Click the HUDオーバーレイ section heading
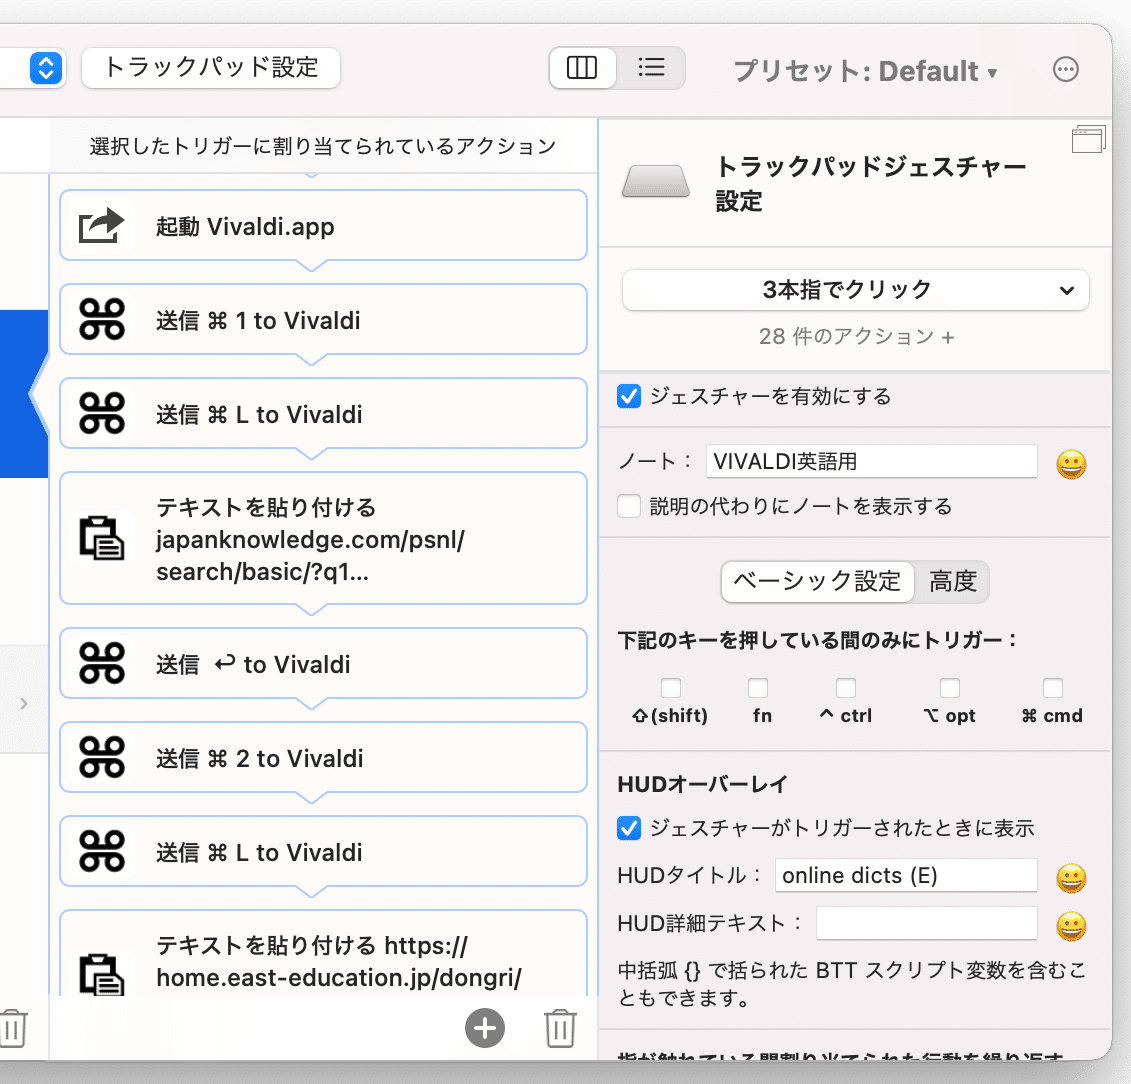The image size is (1131, 1084). pyautogui.click(x=703, y=784)
